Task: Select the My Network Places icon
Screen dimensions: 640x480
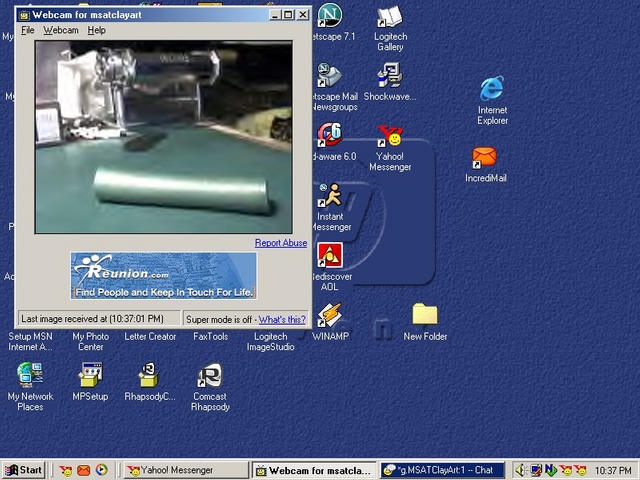Action: [x=30, y=375]
